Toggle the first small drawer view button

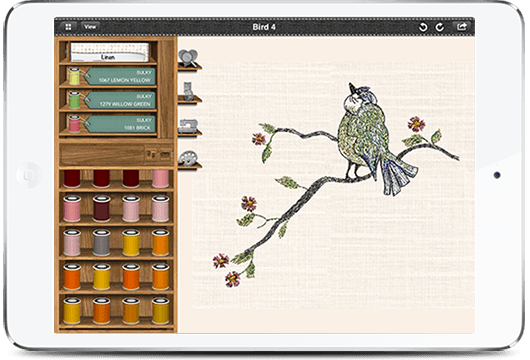(151, 155)
